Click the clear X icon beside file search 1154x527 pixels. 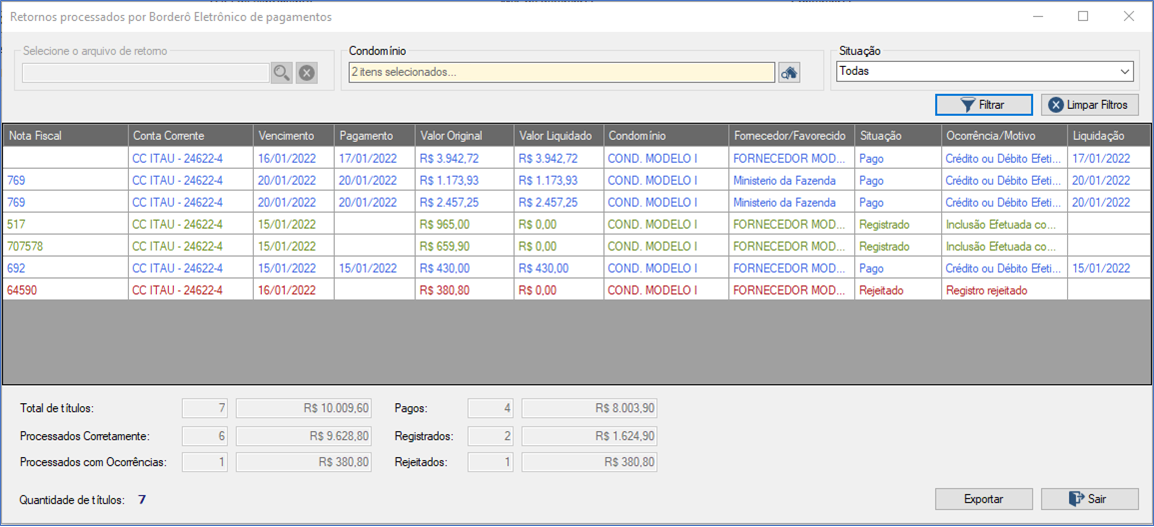point(307,73)
